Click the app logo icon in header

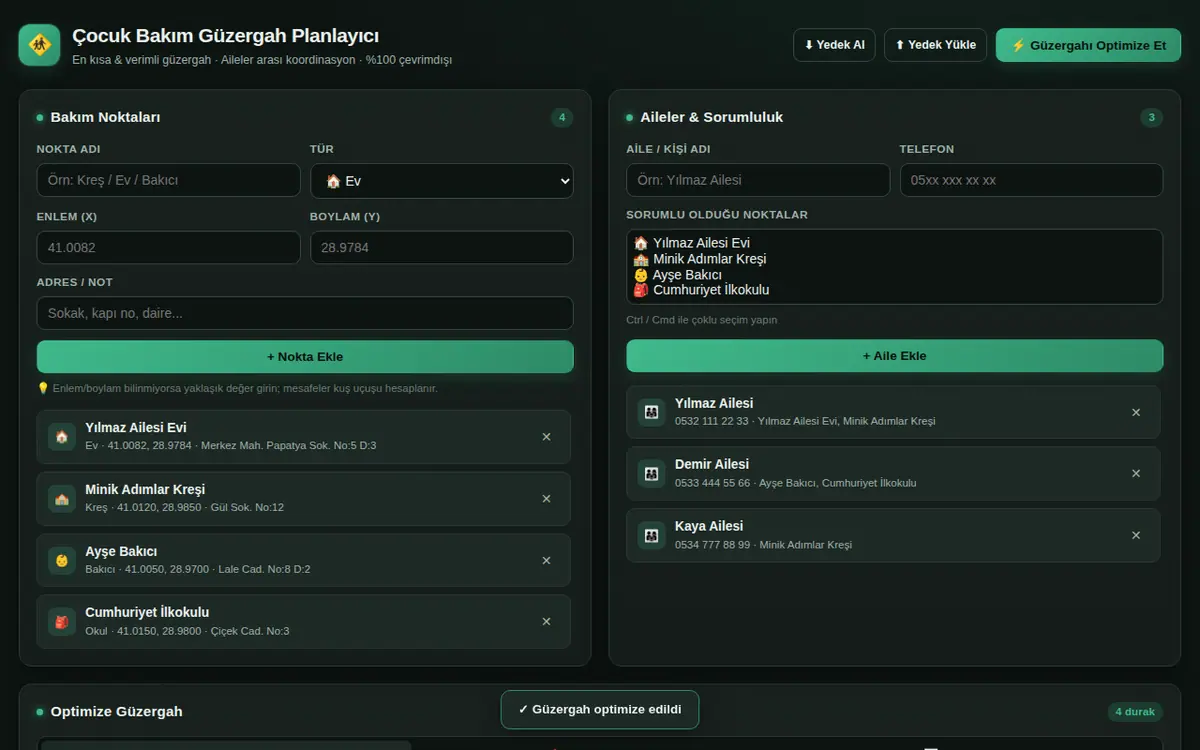(x=39, y=45)
